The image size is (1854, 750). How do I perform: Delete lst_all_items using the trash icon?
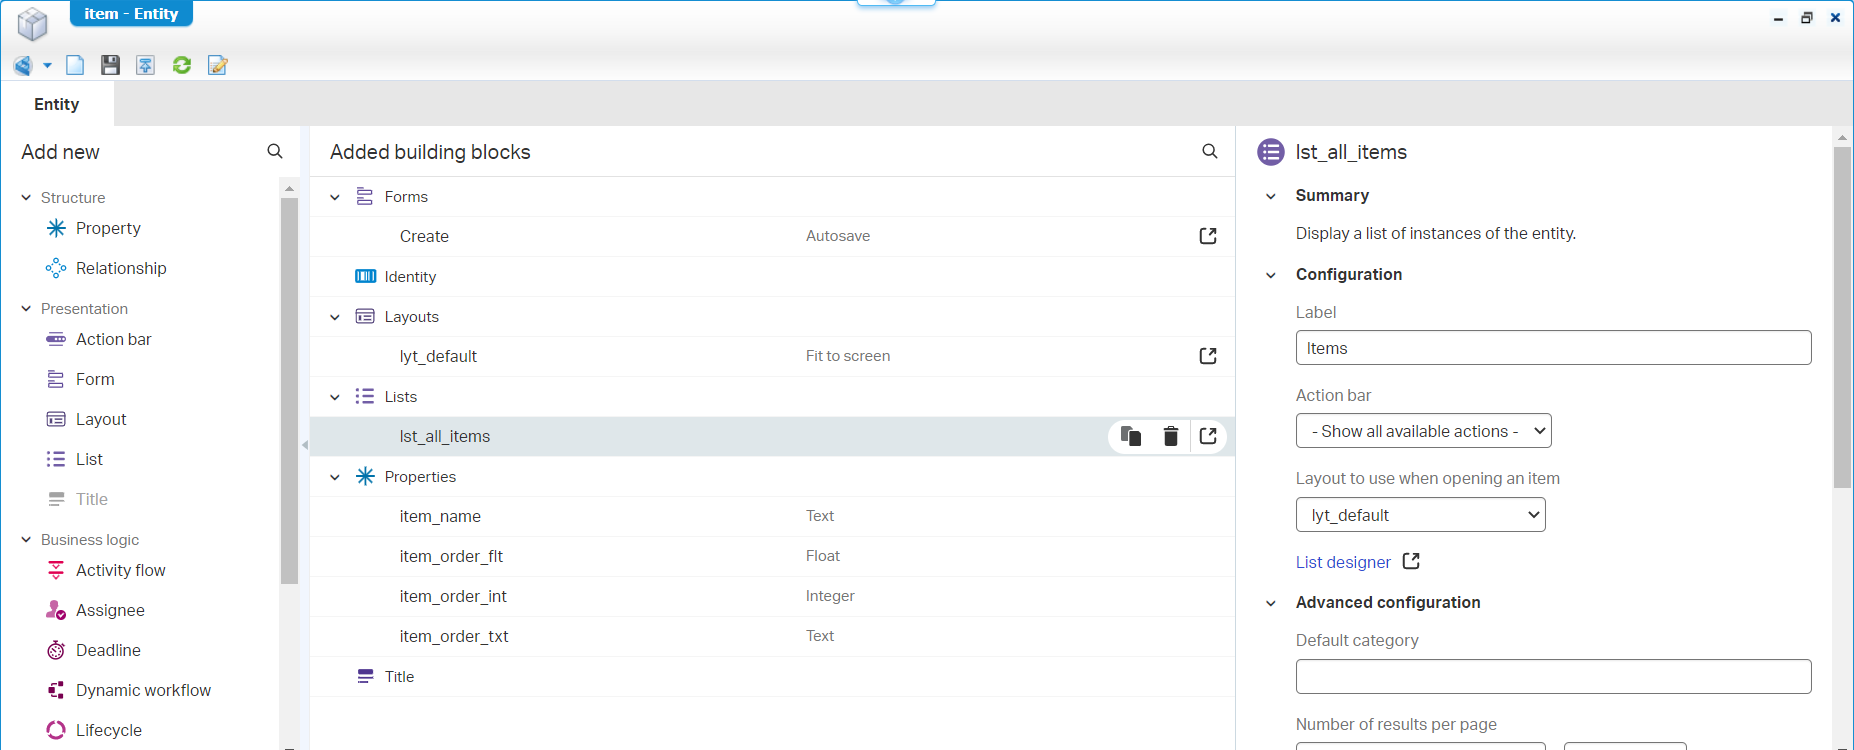point(1170,436)
